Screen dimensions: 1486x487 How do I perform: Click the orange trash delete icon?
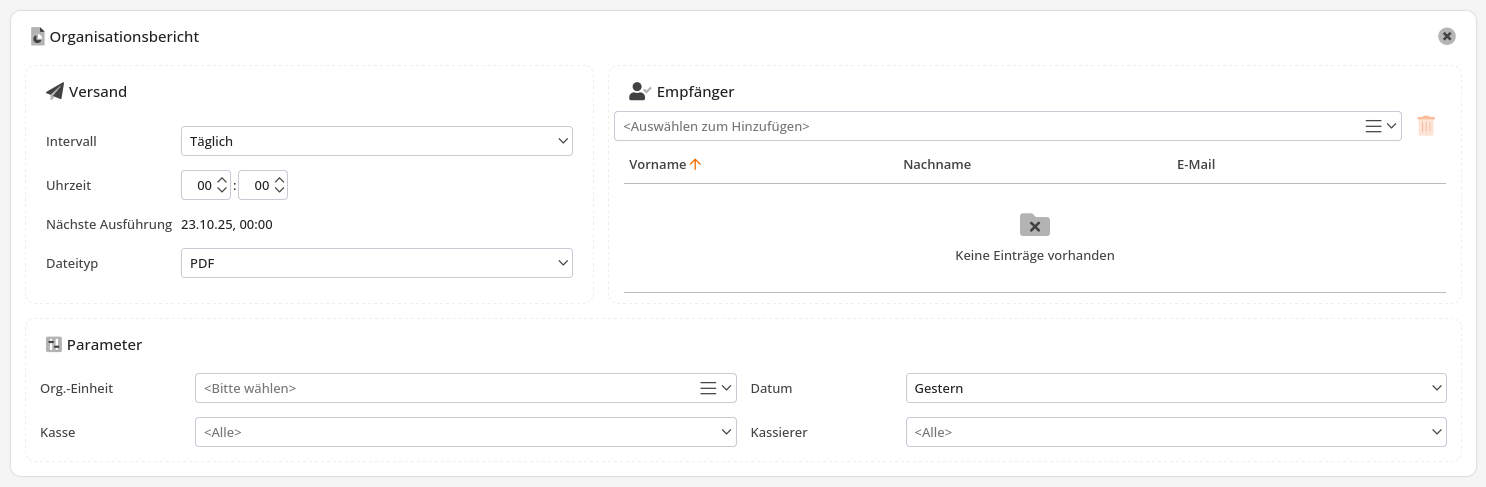point(1426,126)
